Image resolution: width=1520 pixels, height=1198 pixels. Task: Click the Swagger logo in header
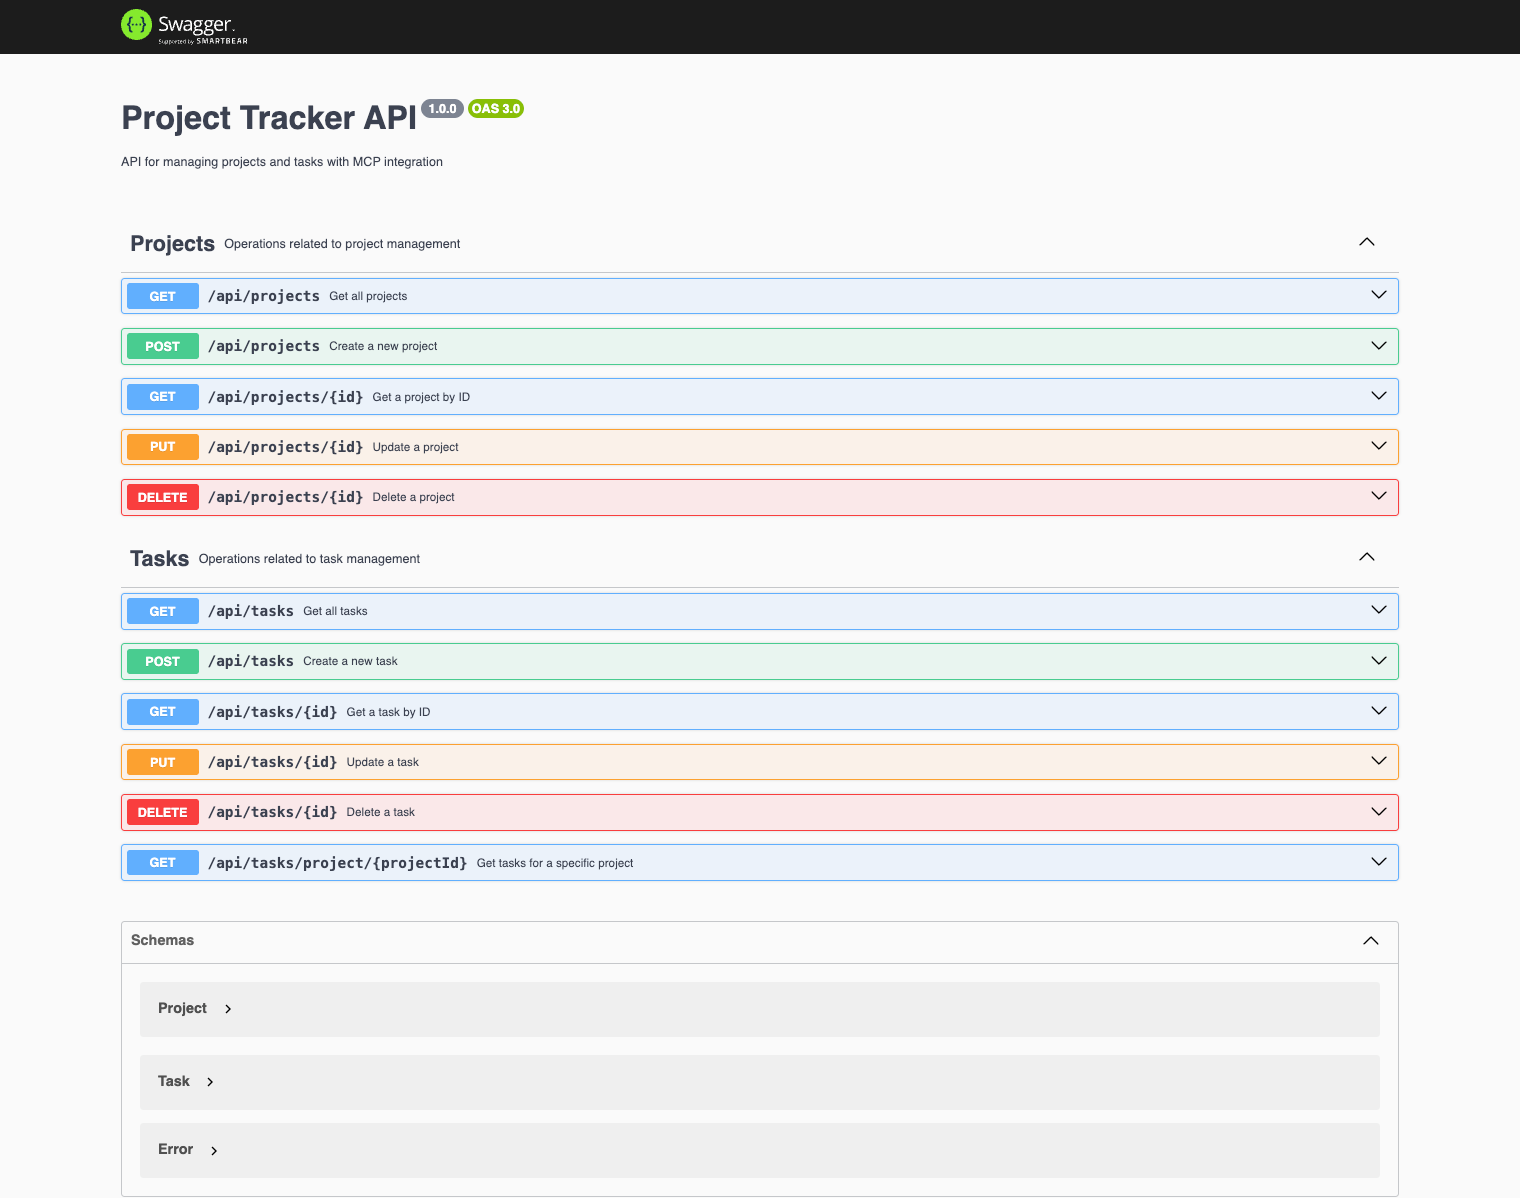point(184,26)
